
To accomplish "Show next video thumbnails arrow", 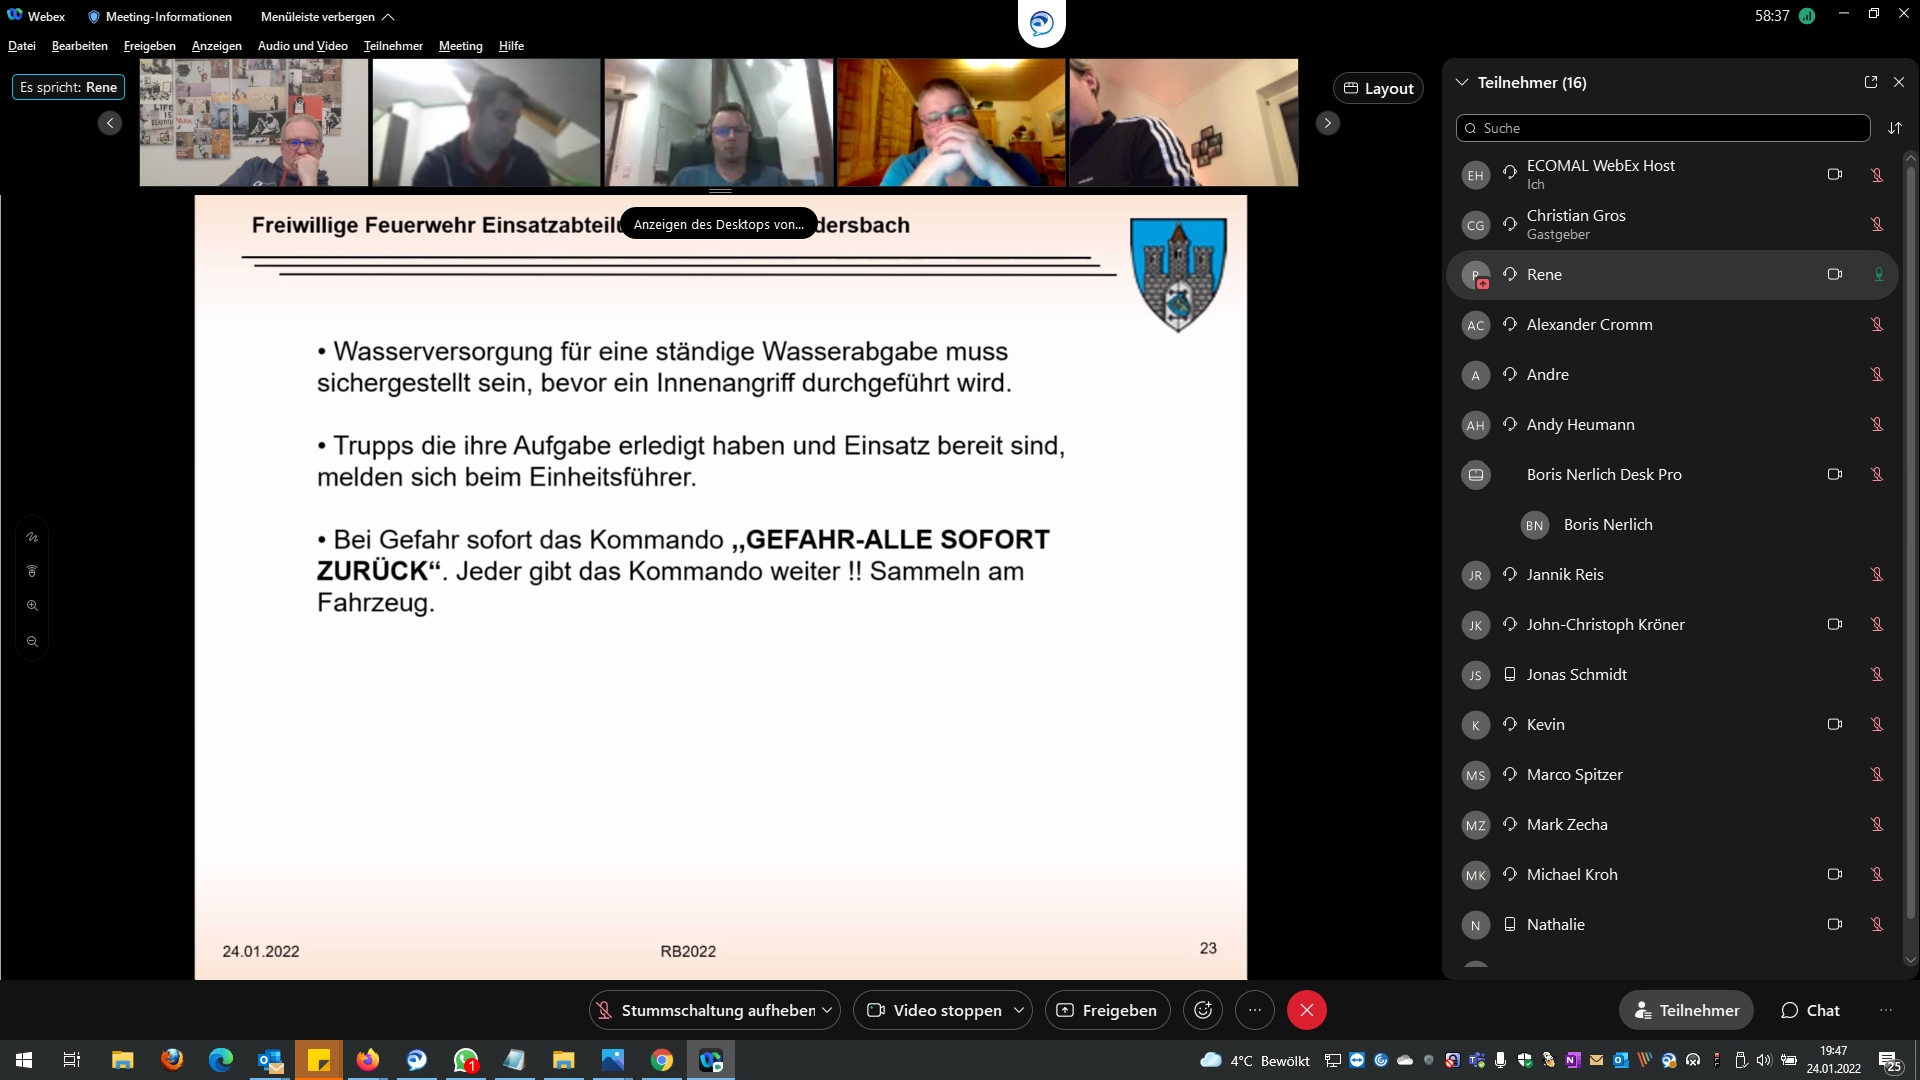I will (1328, 122).
